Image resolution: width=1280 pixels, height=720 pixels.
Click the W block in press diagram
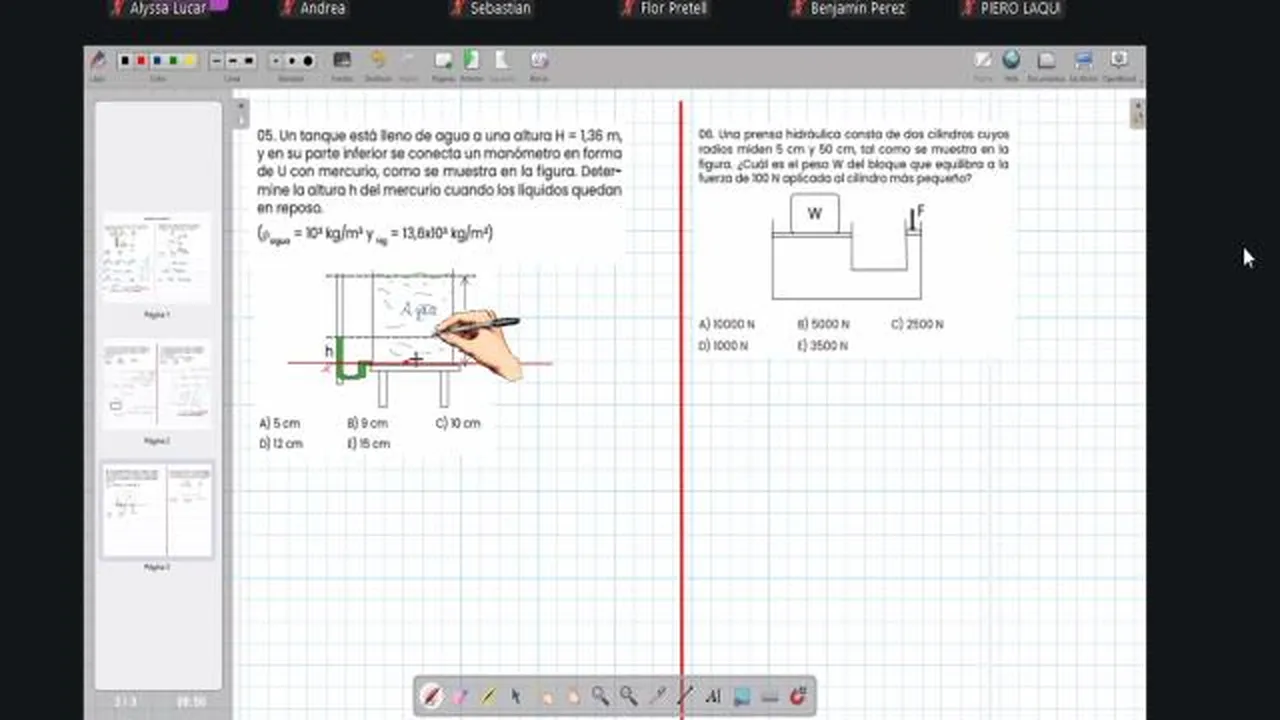[x=815, y=214]
